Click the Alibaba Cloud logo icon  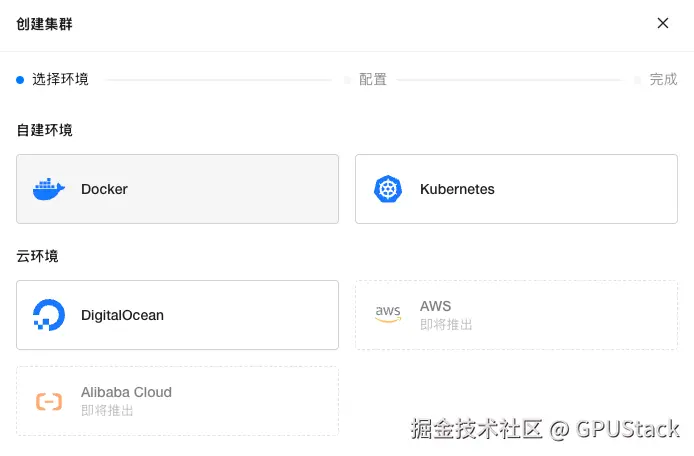pyautogui.click(x=48, y=401)
